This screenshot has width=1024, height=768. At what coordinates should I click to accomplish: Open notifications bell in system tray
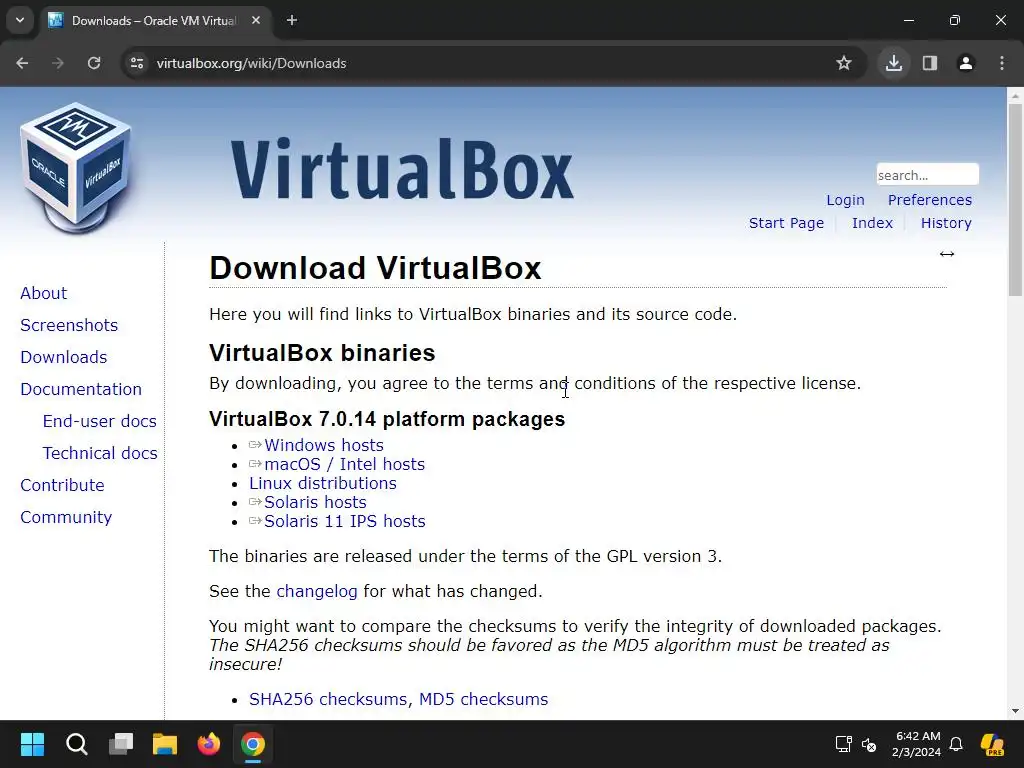[956, 744]
